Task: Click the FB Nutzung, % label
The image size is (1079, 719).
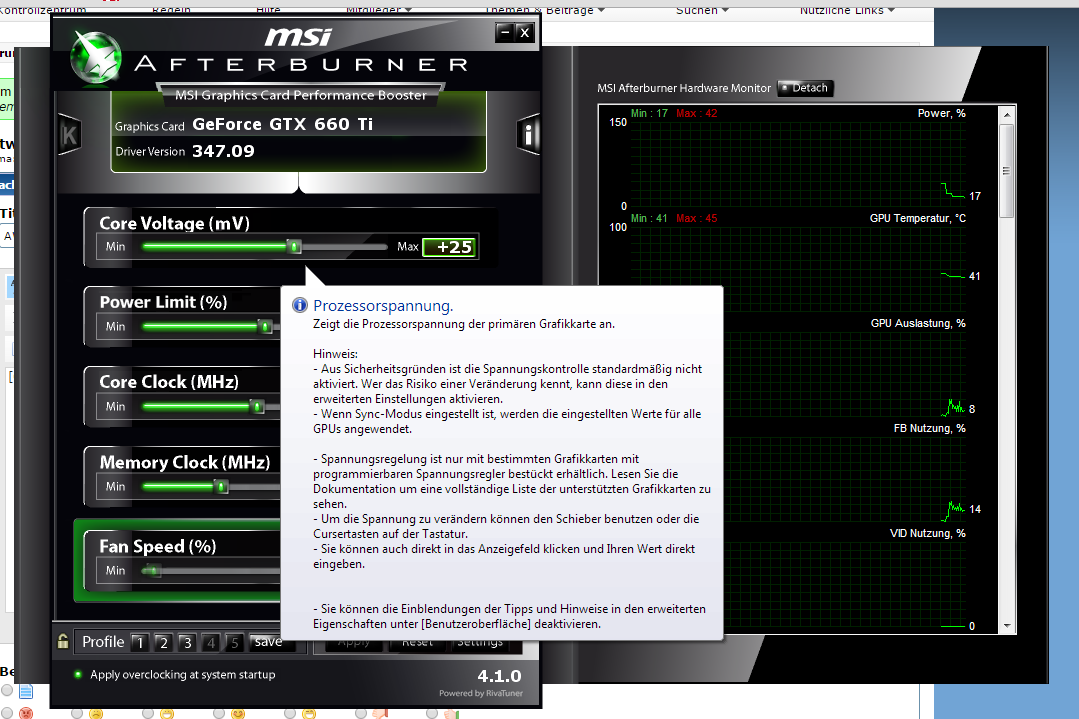Action: (x=930, y=428)
